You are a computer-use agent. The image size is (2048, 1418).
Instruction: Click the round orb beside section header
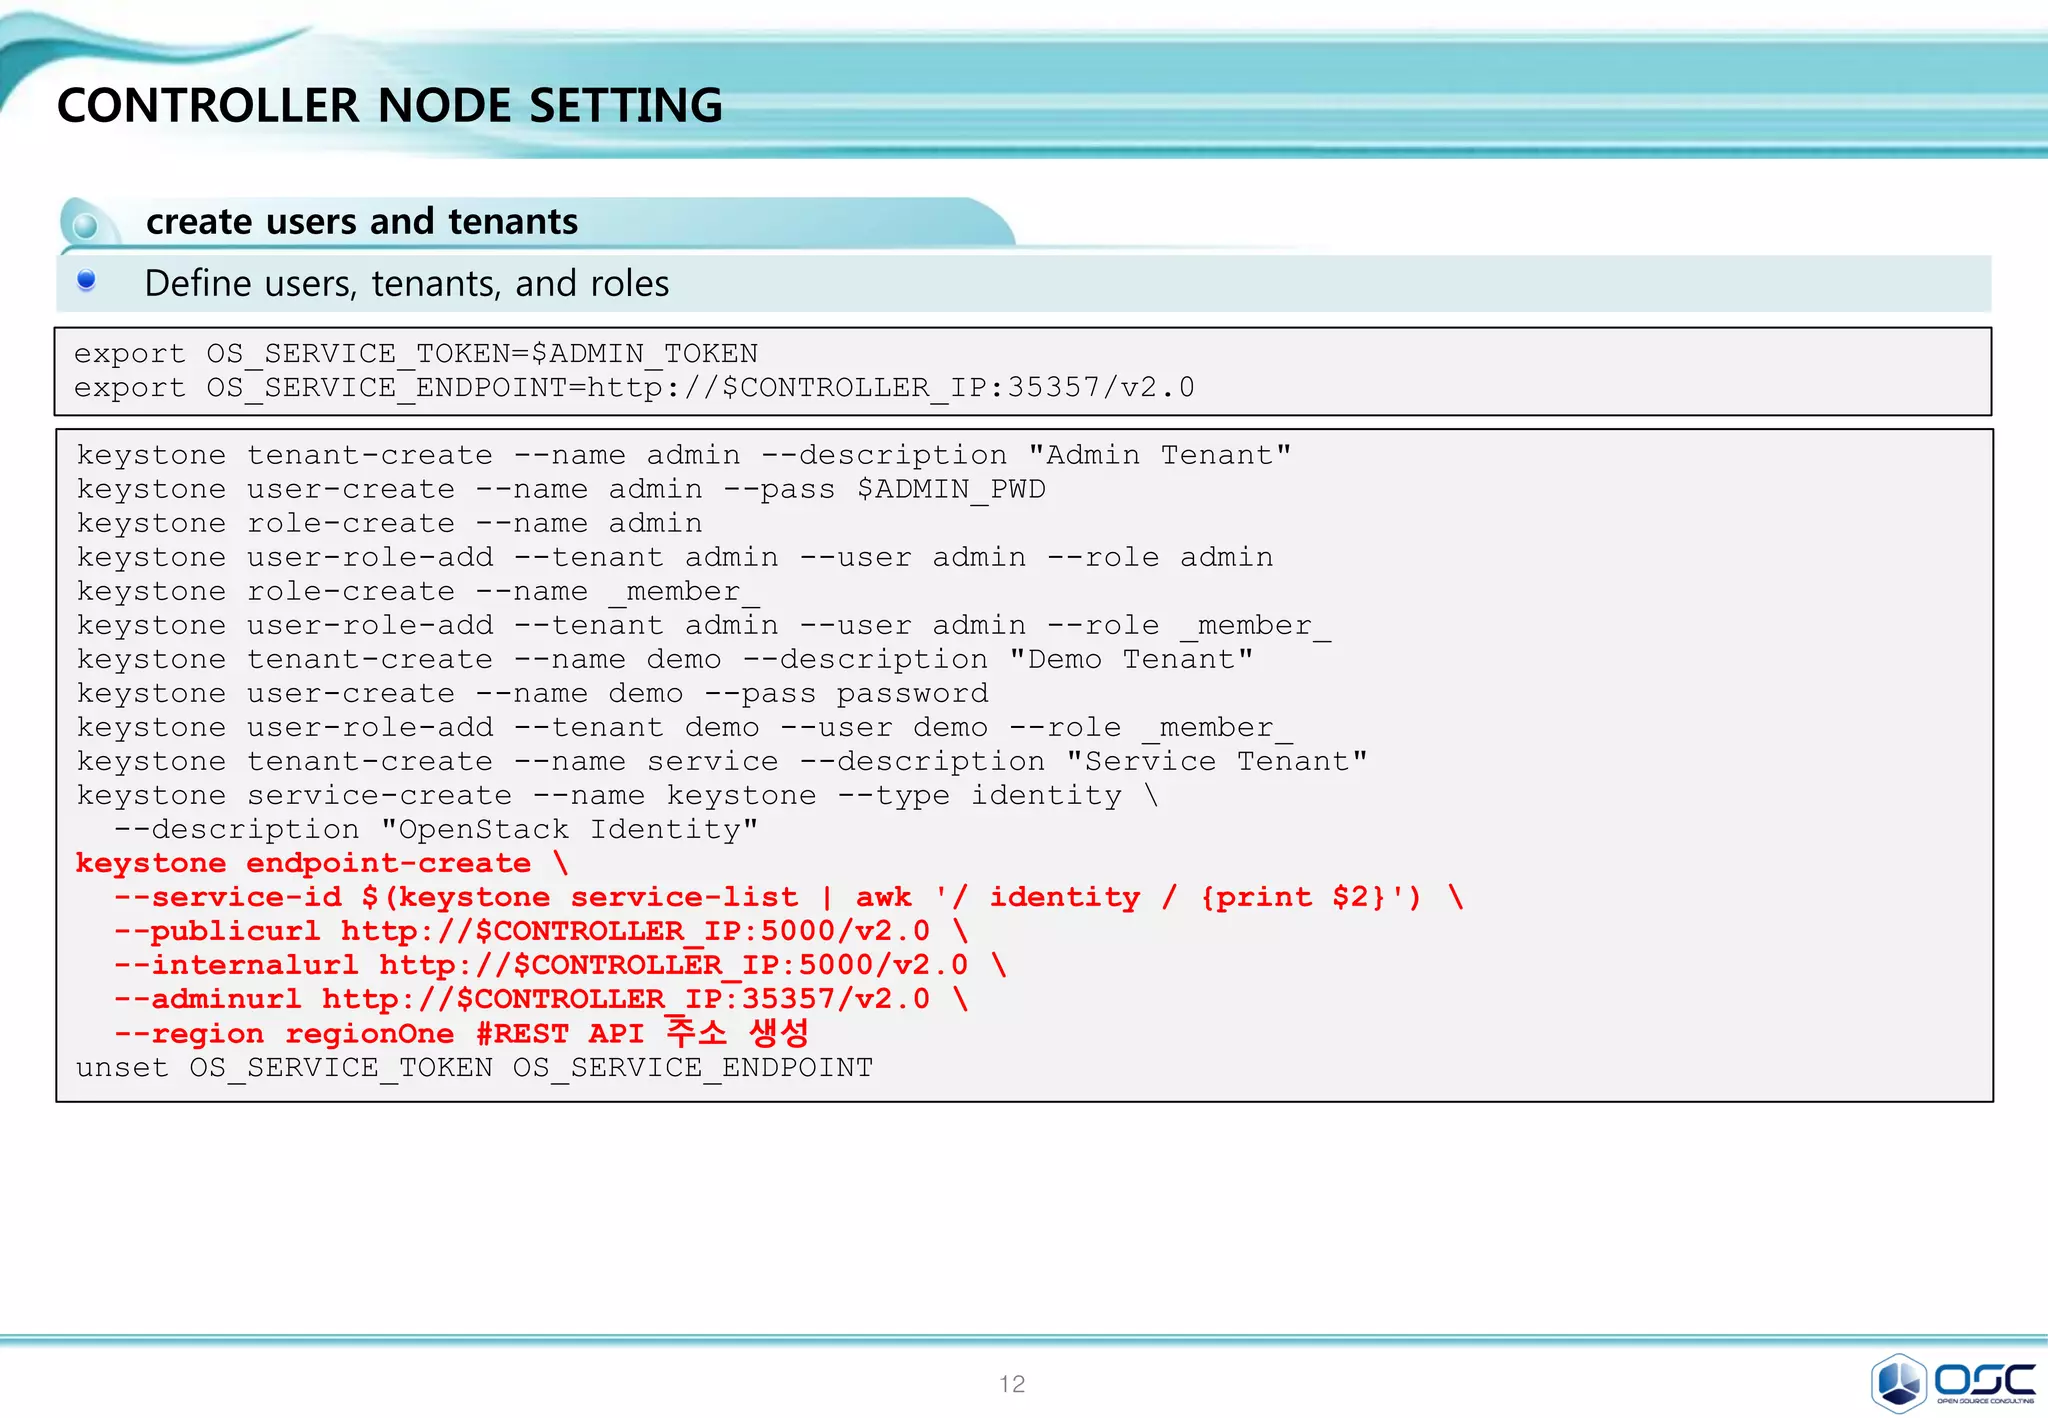coord(86,225)
